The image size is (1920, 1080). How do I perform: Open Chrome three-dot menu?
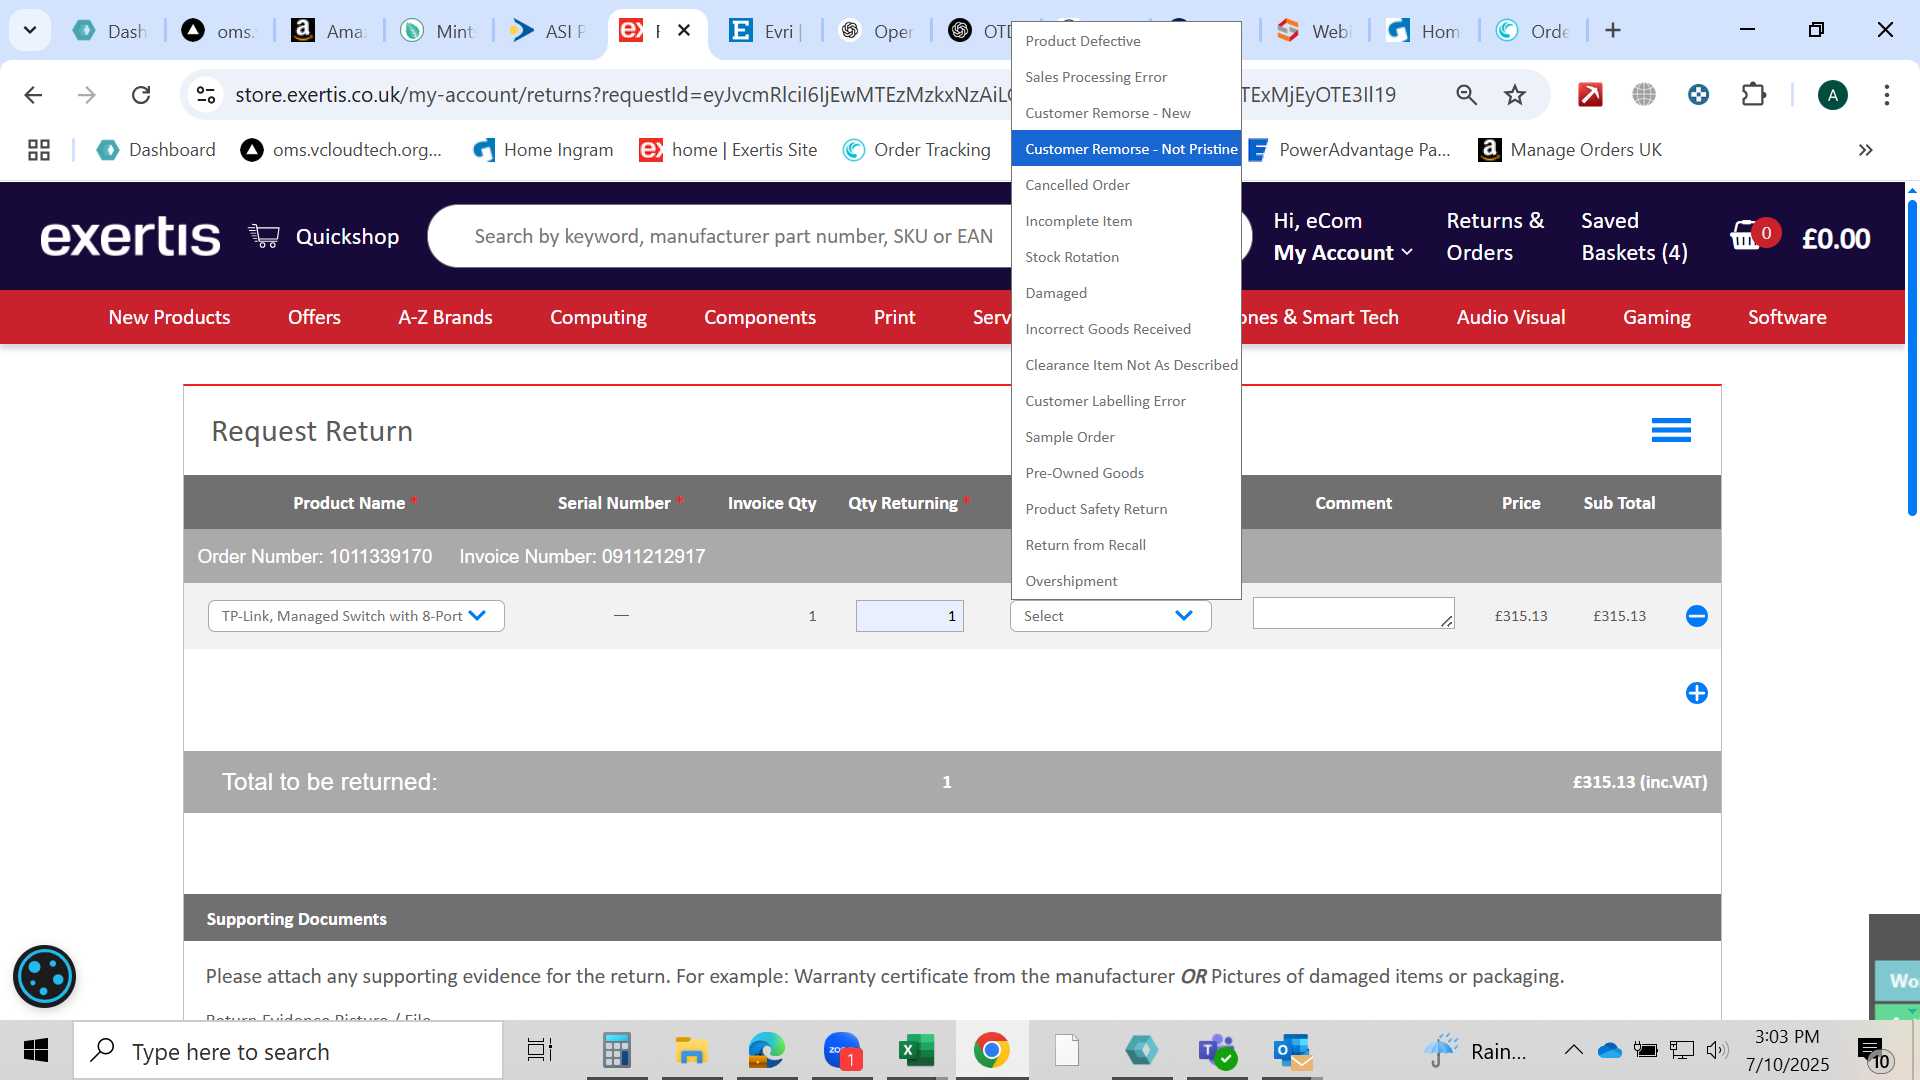(1886, 95)
